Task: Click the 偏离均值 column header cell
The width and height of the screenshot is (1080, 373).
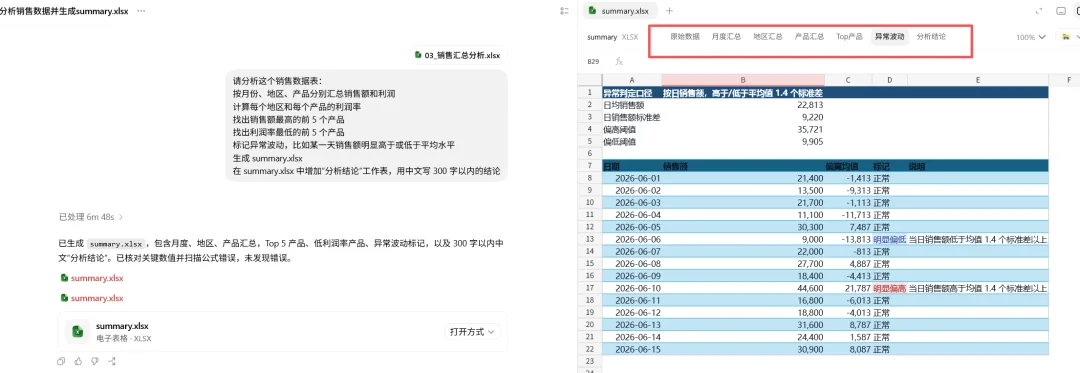Action: [848, 166]
